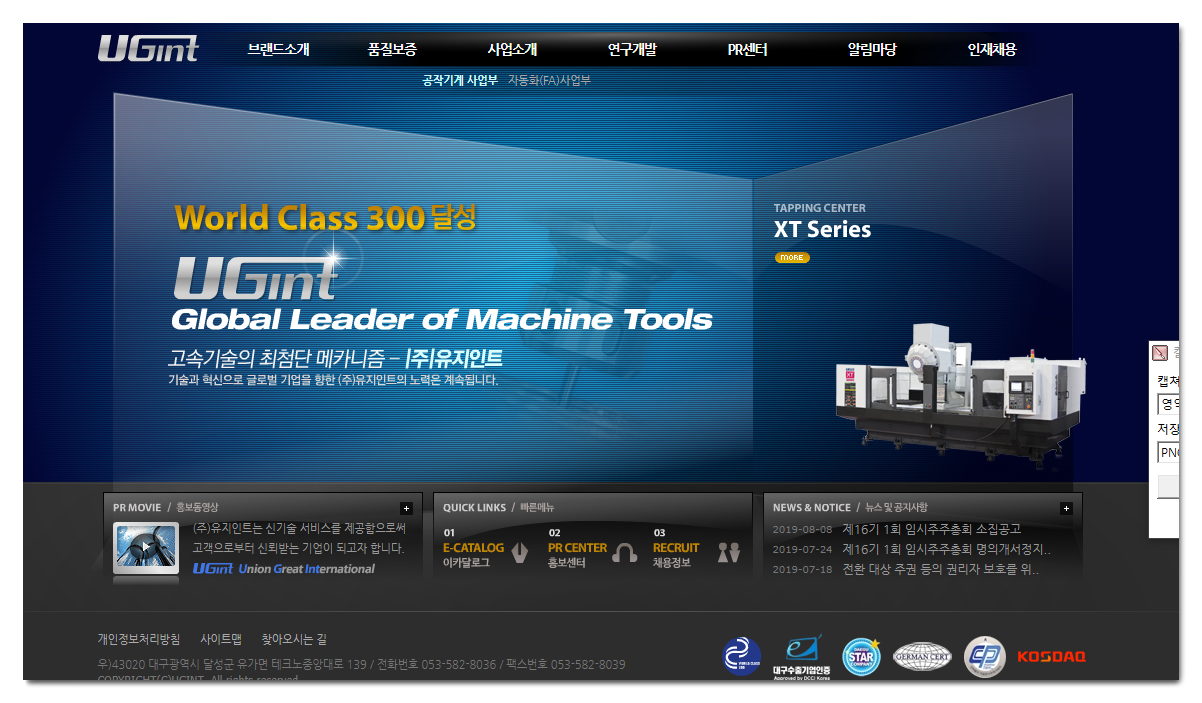The width and height of the screenshot is (1202, 703).
Task: Click the pen nib icon beside E-CATALOG
Action: [x=519, y=552]
